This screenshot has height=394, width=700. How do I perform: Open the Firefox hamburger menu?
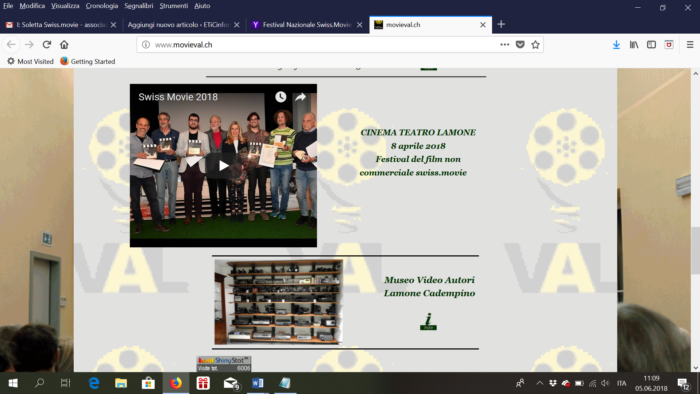(690, 45)
